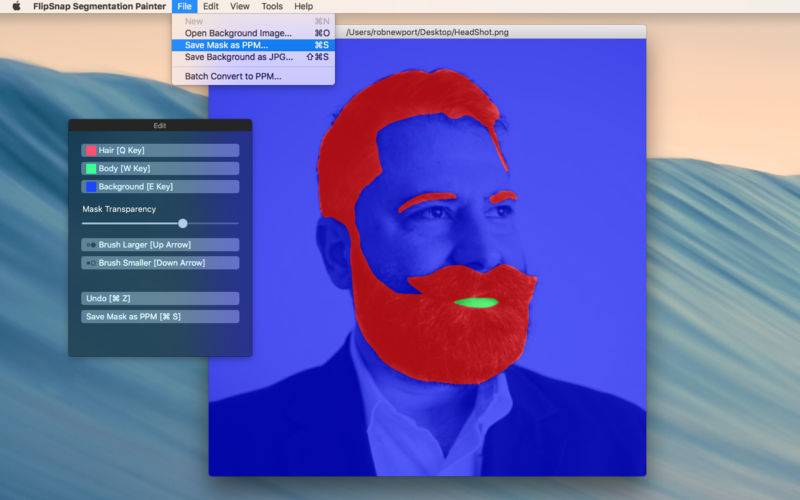The width and height of the screenshot is (800, 500).
Task: Select the Background [E Key] label button
Action: click(x=160, y=187)
